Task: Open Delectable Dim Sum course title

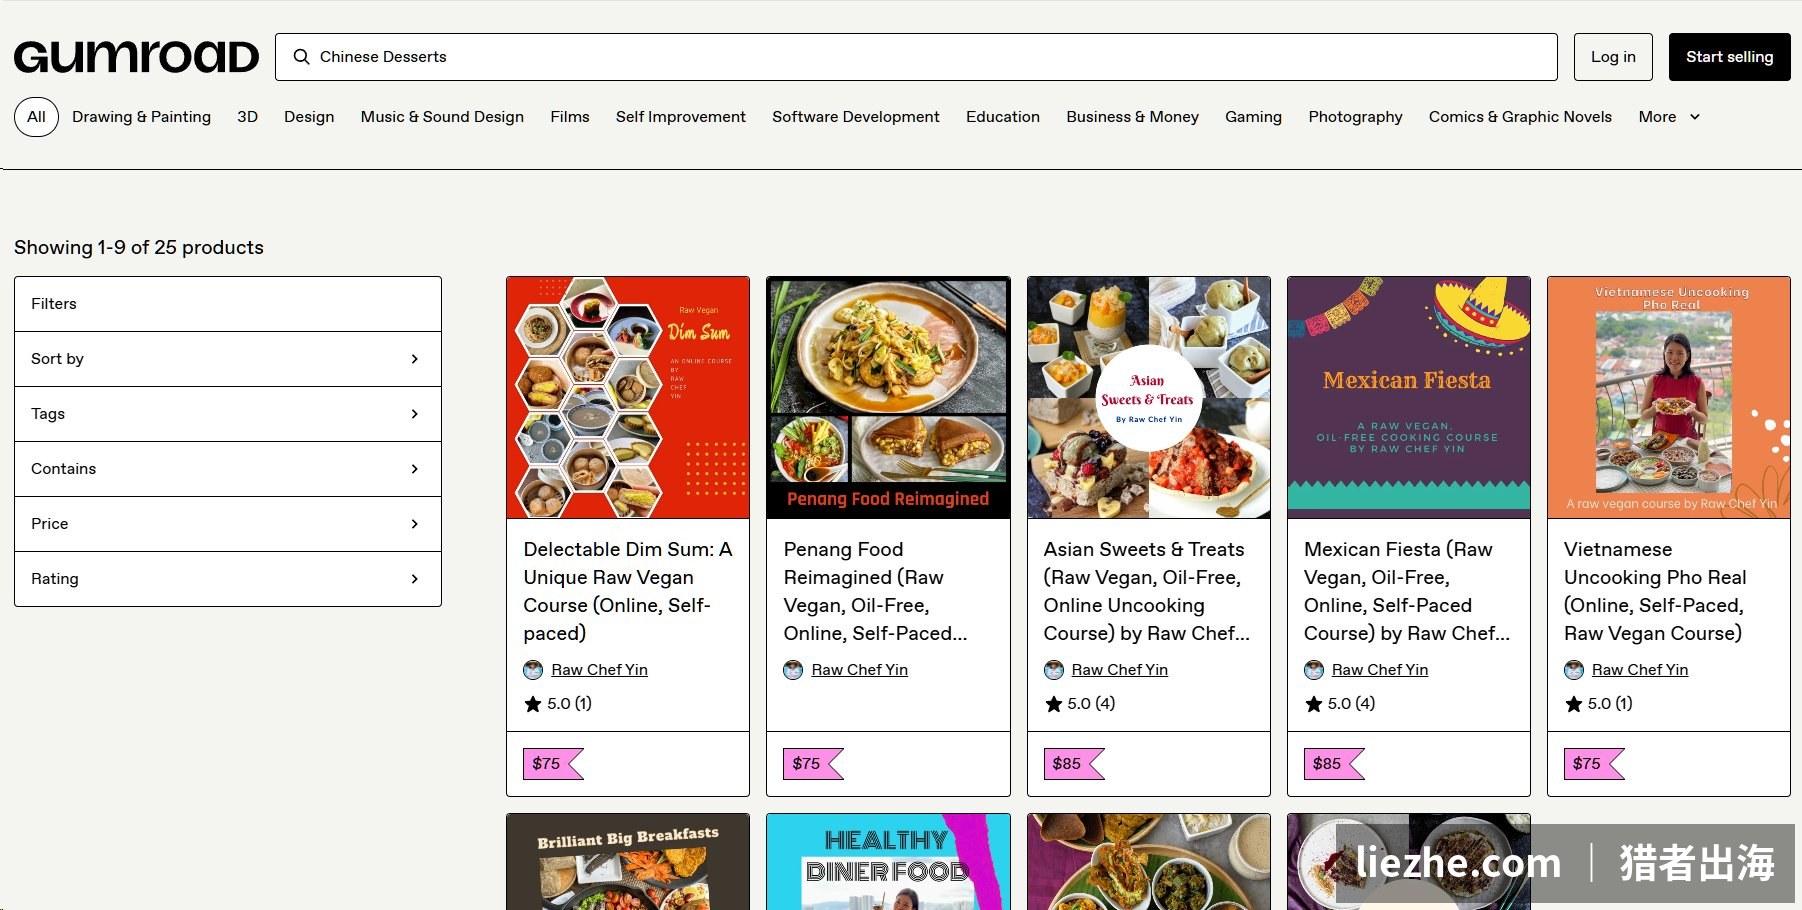Action: tap(628, 591)
